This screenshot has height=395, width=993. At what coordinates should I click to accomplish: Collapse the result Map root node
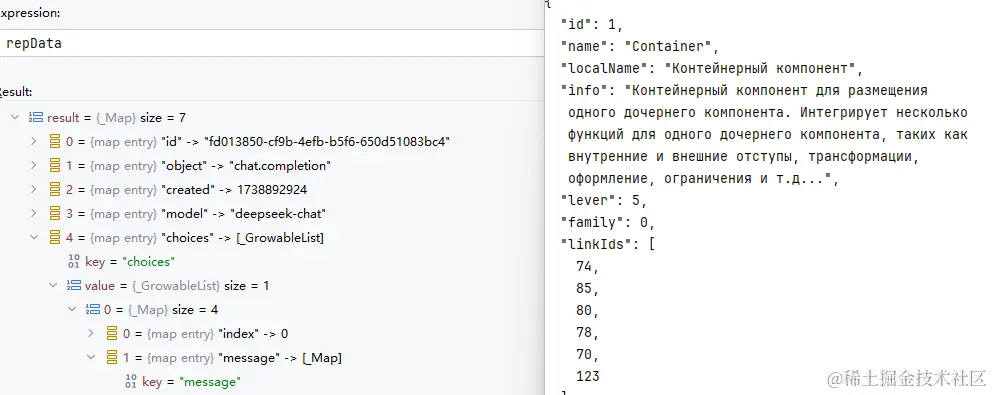pos(15,118)
